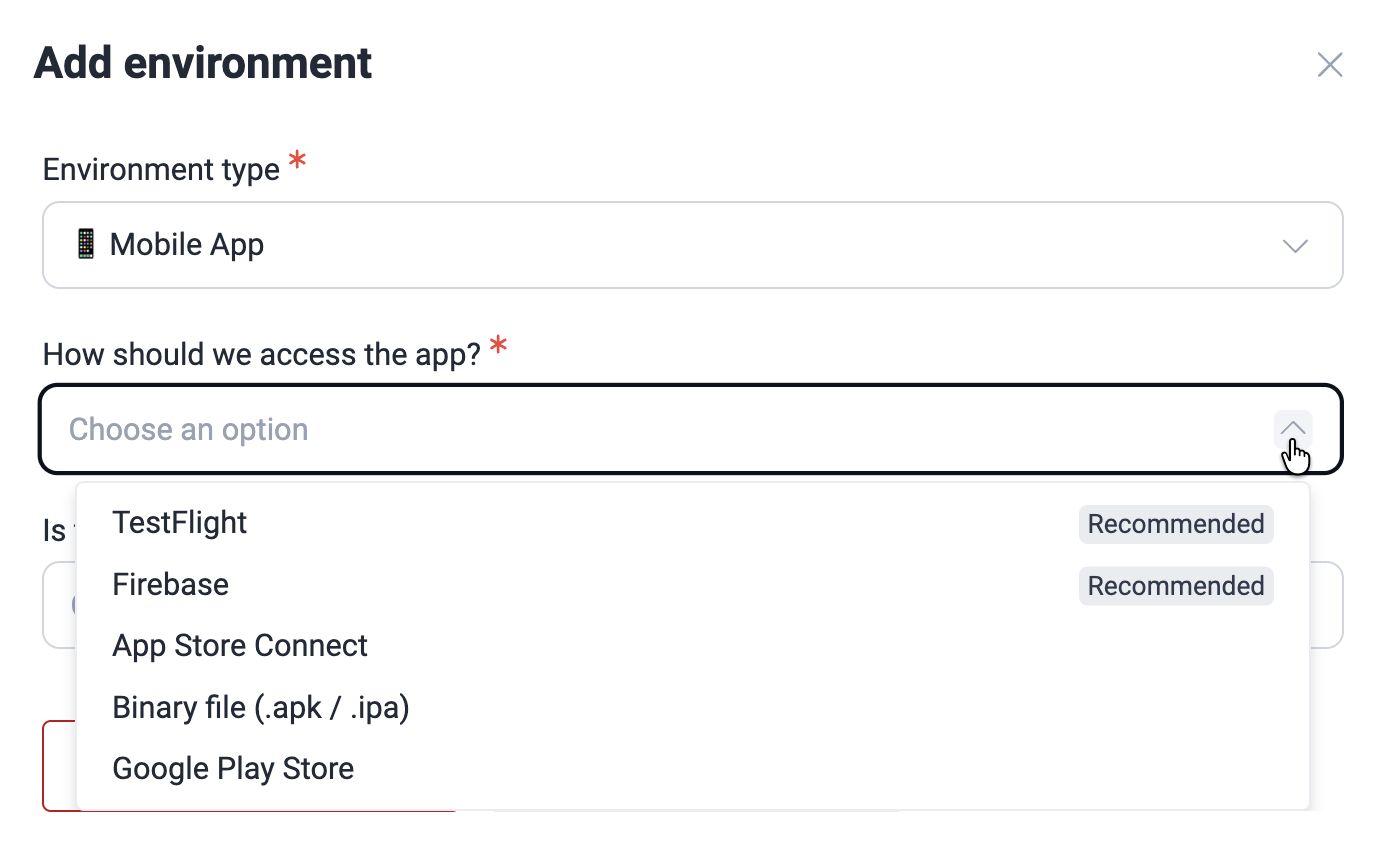Viewport: 1384px width, 848px height.
Task: Choose App Store Connect option
Action: (240, 645)
